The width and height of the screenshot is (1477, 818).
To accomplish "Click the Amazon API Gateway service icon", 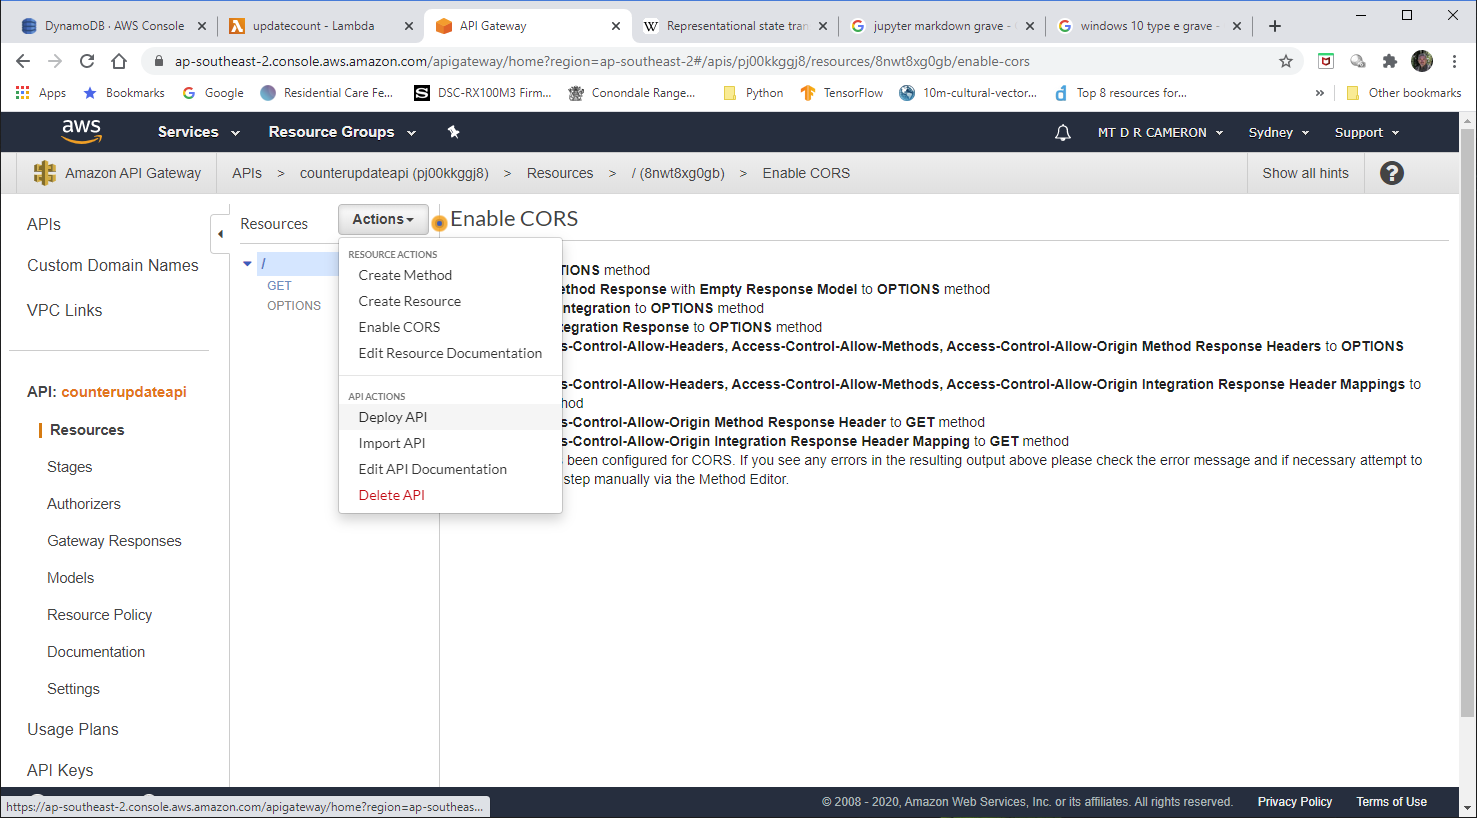I will point(45,173).
